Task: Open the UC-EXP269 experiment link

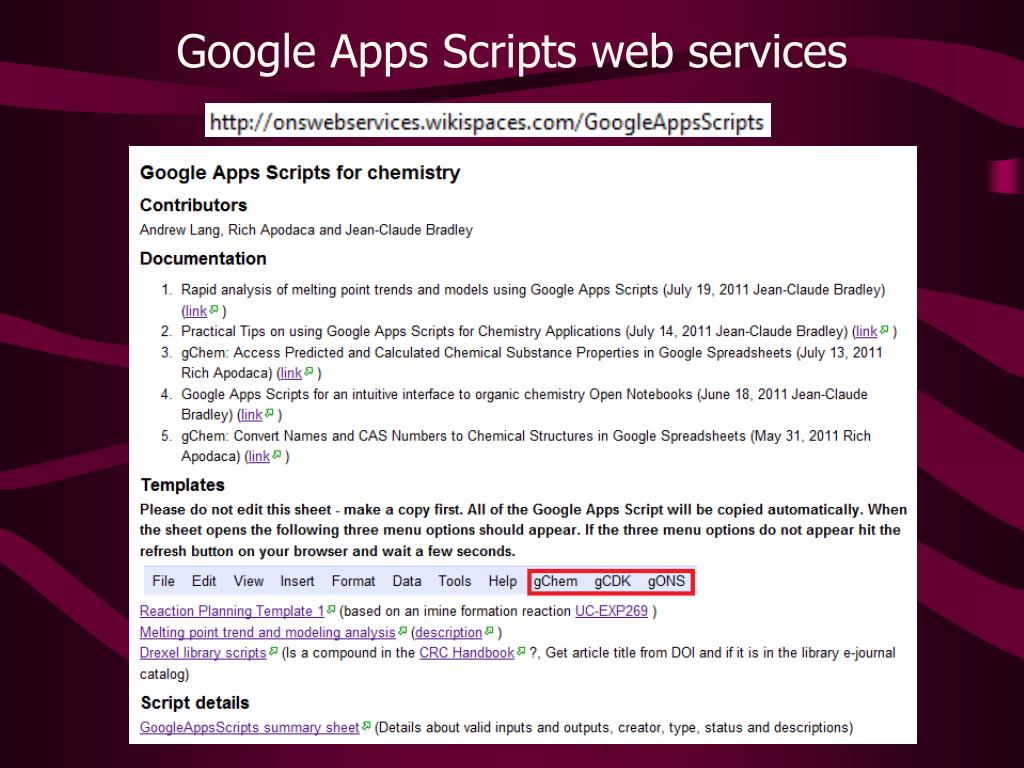Action: coord(611,611)
